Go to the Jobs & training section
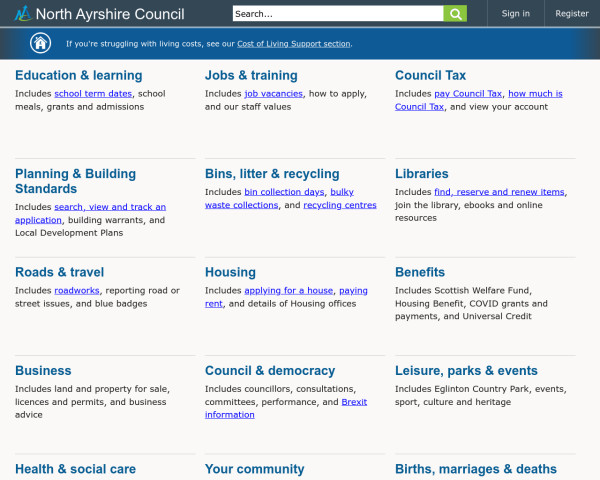This screenshot has height=480, width=600. click(x=251, y=75)
